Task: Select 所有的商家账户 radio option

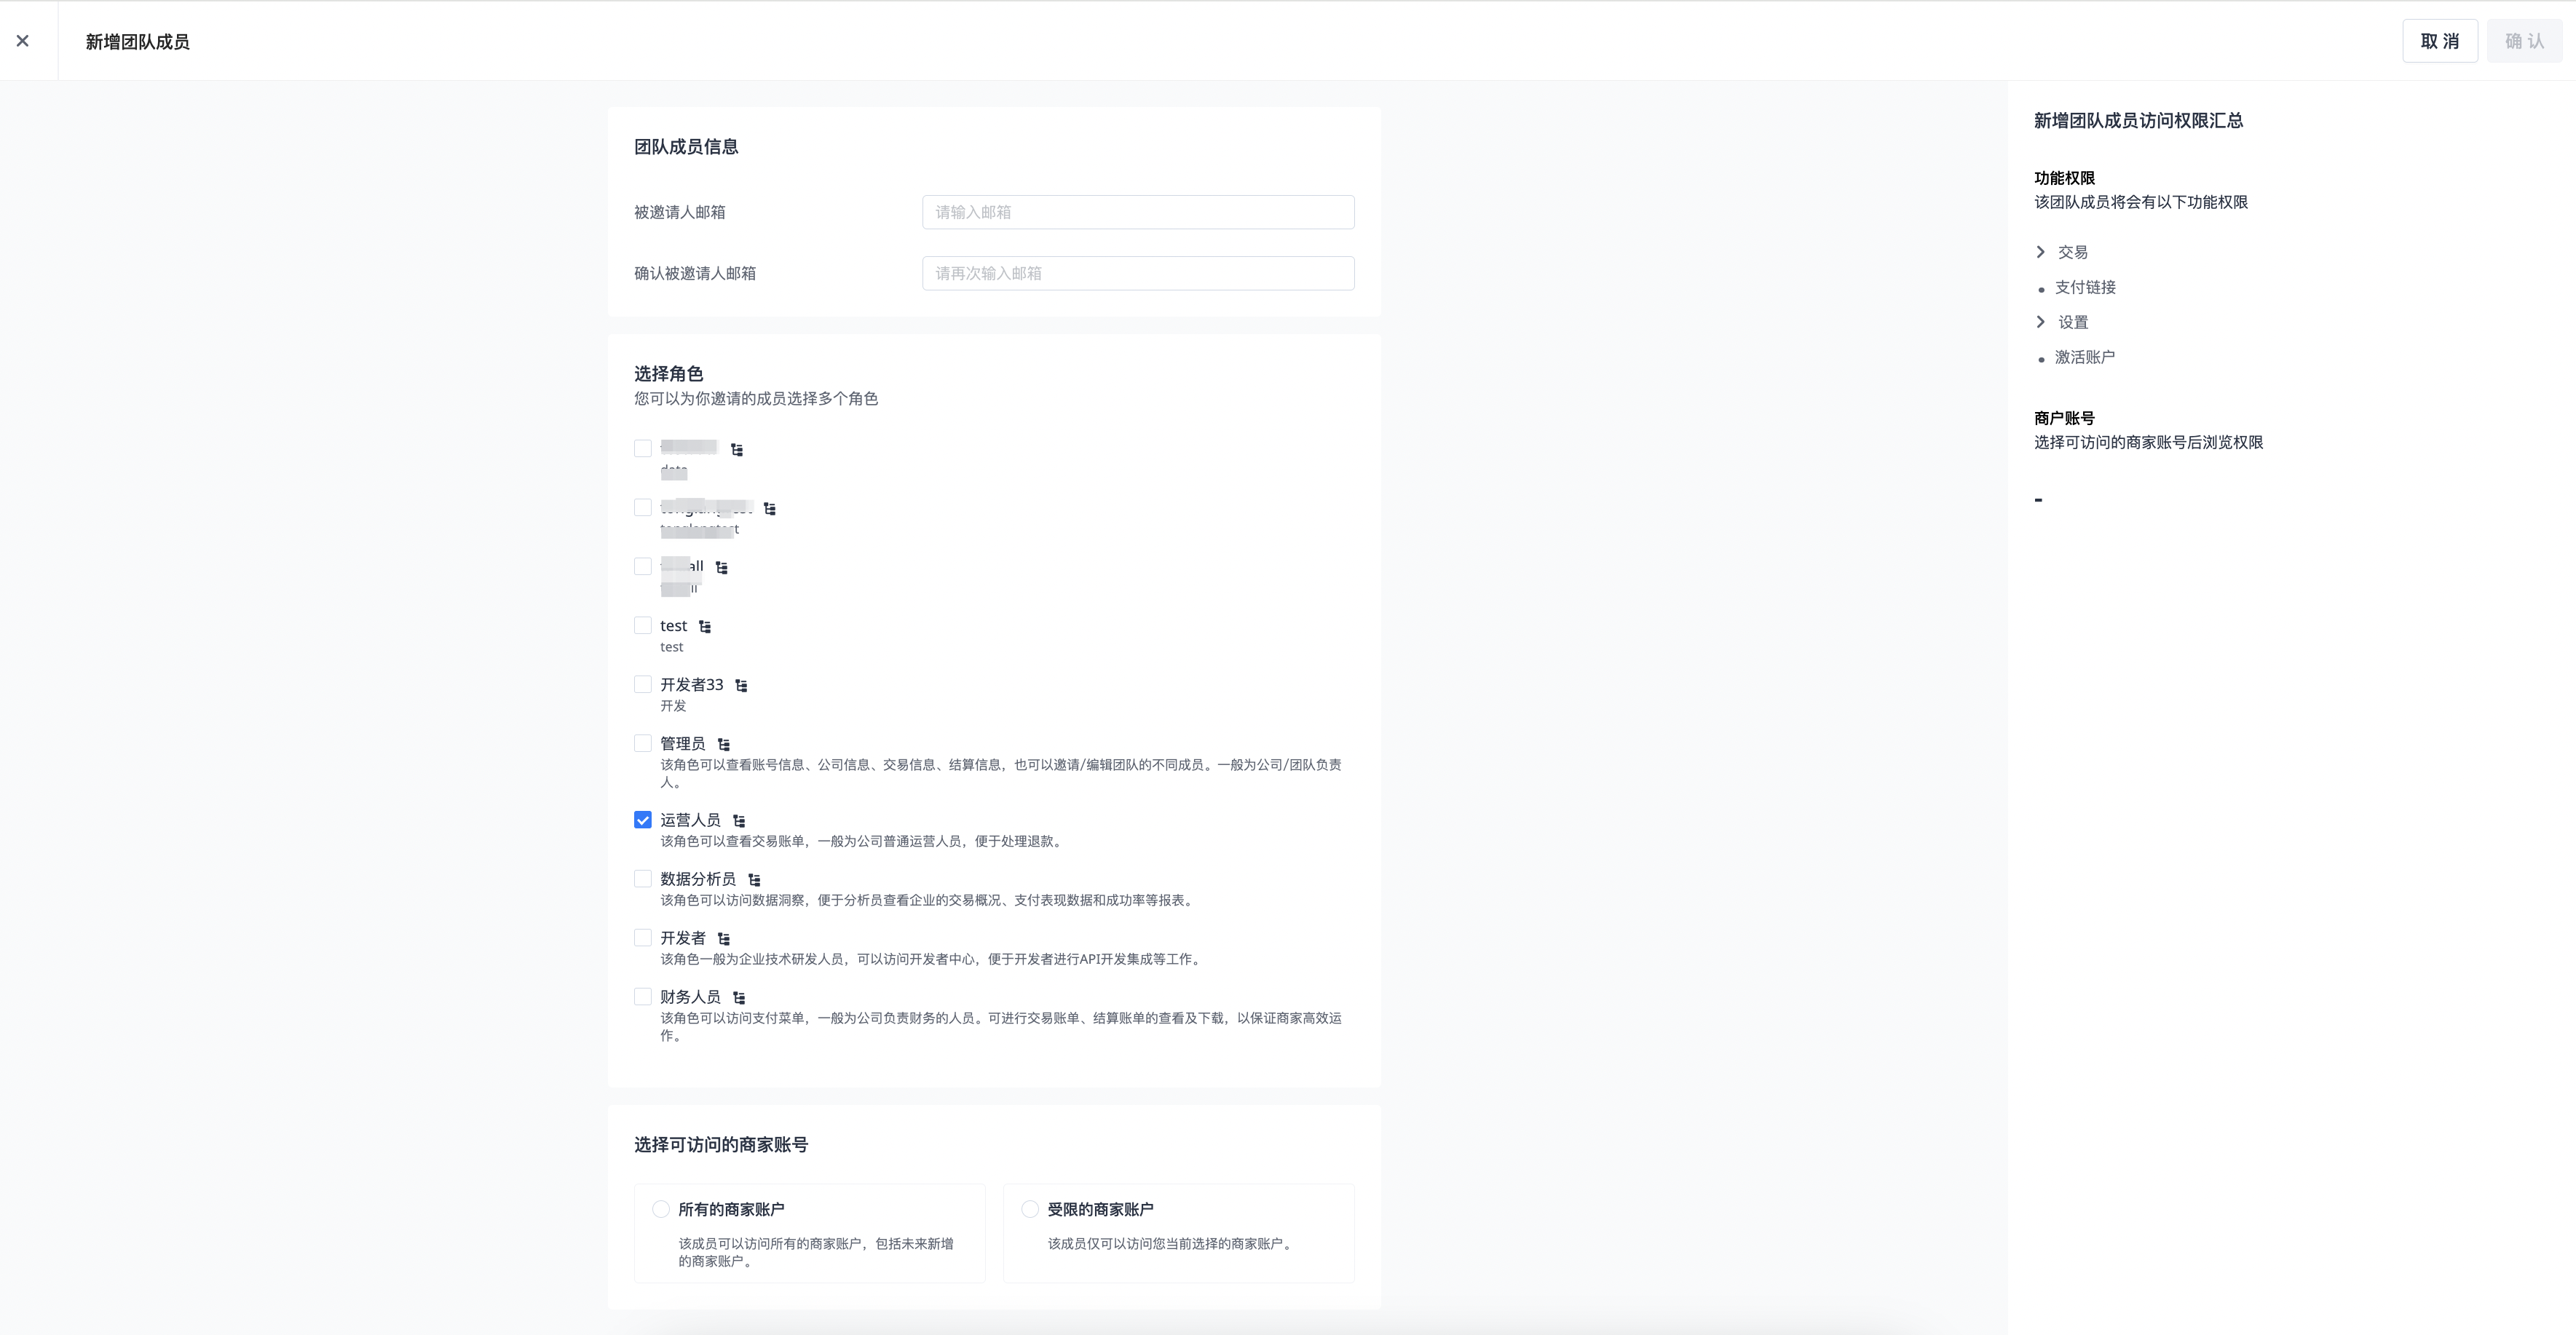Action: (x=661, y=1209)
